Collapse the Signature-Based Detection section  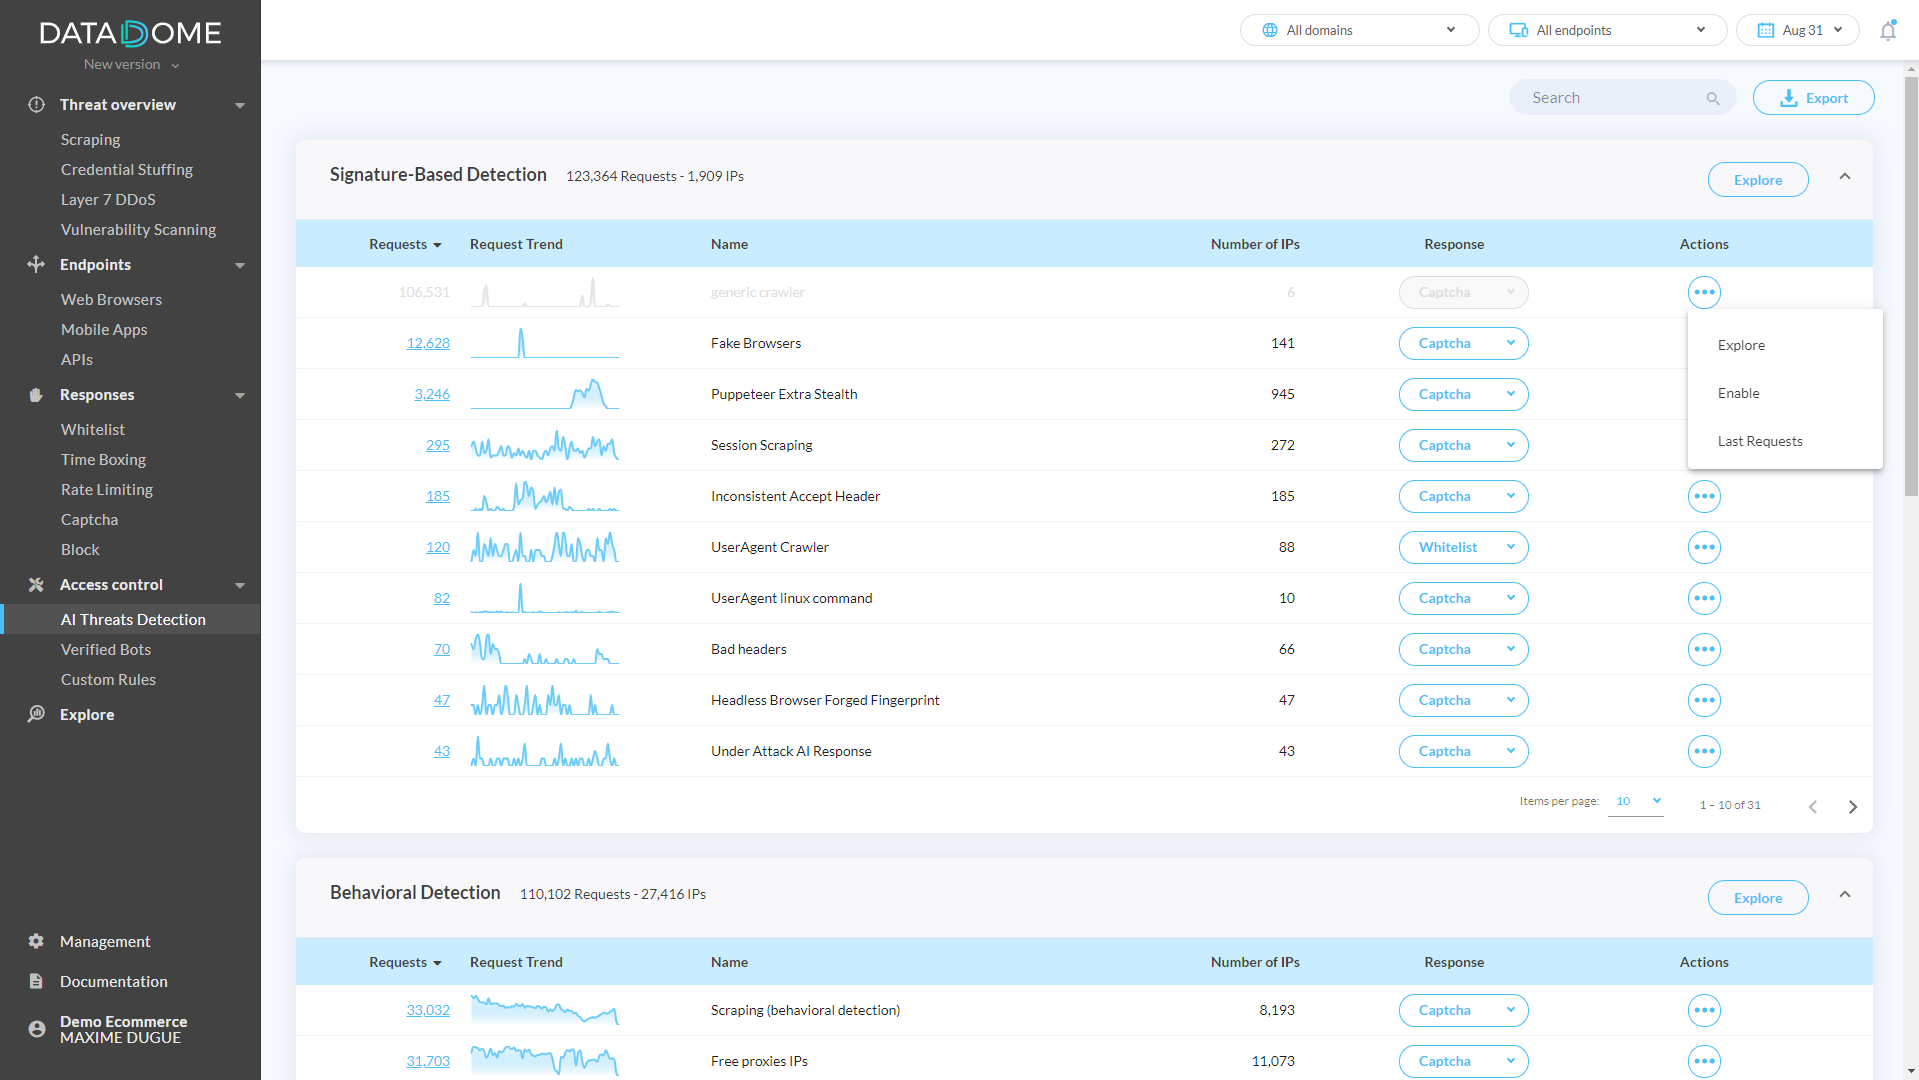[1845, 177]
